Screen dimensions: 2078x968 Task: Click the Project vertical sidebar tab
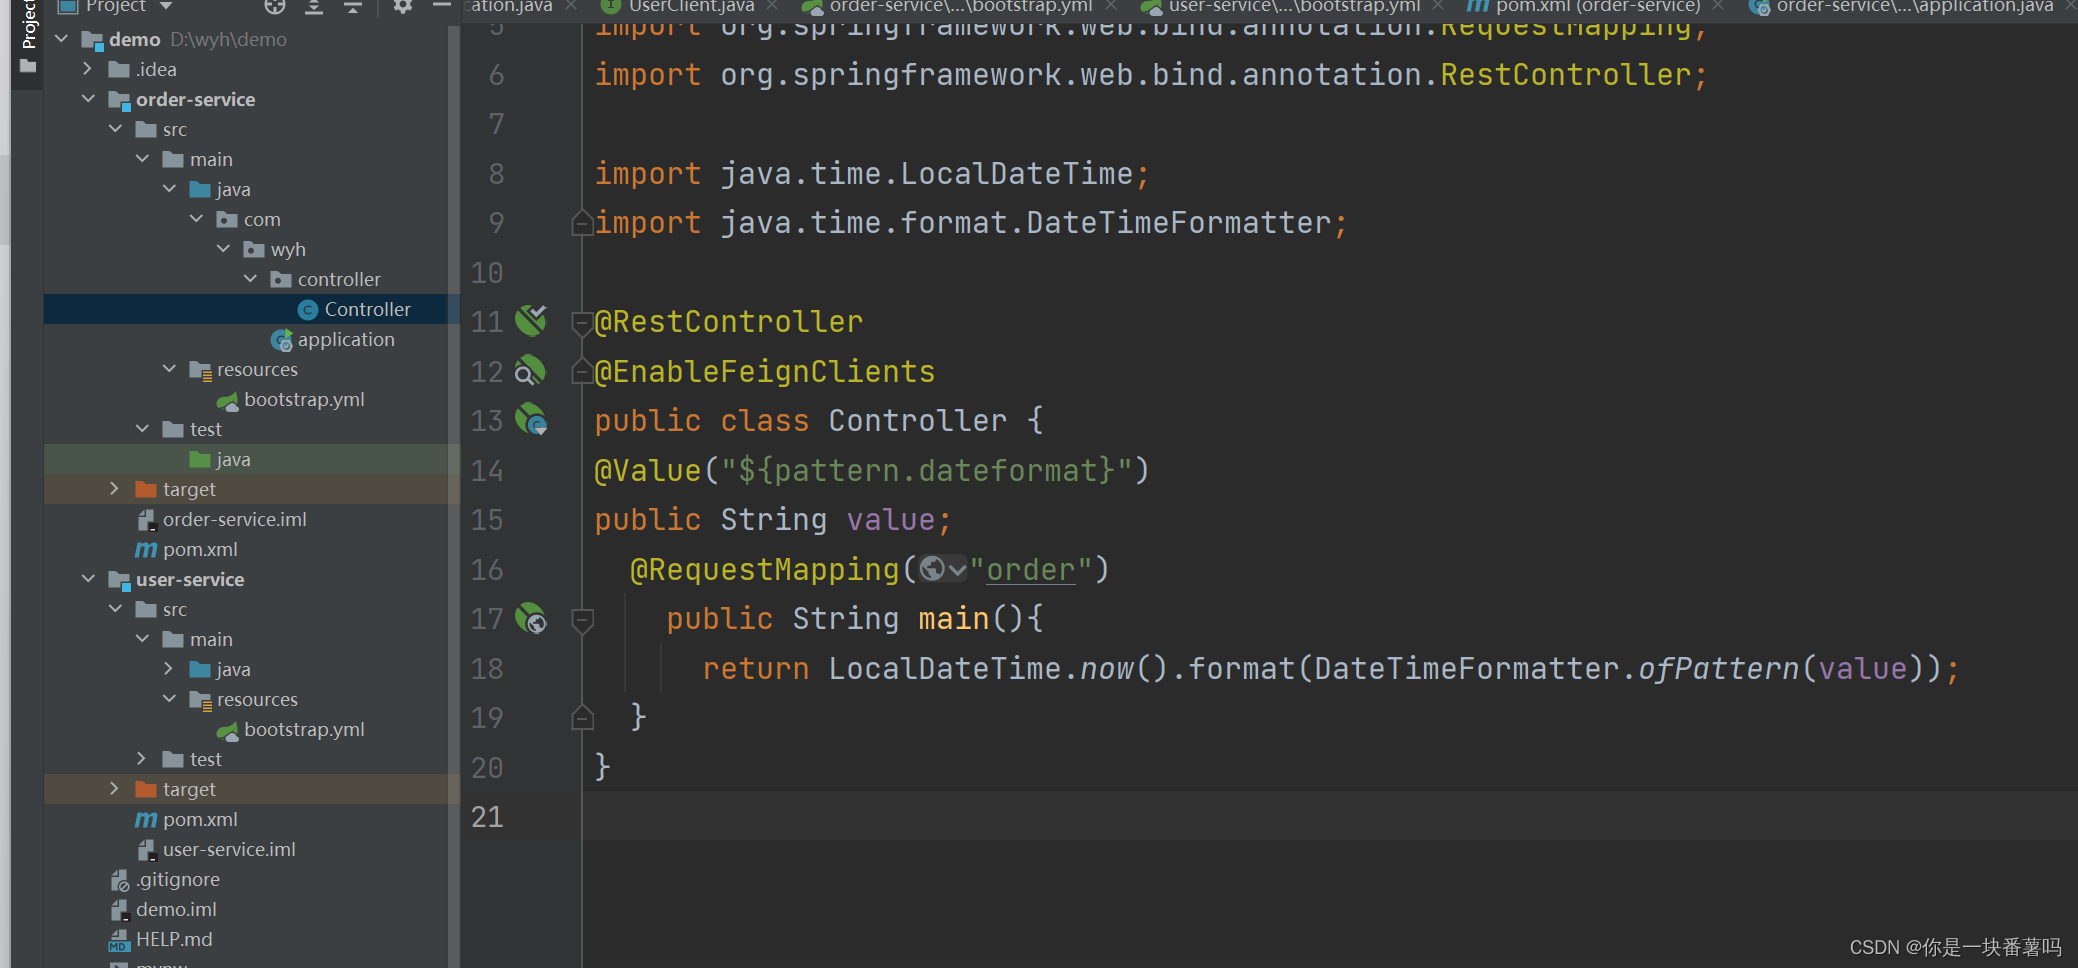click(28, 37)
